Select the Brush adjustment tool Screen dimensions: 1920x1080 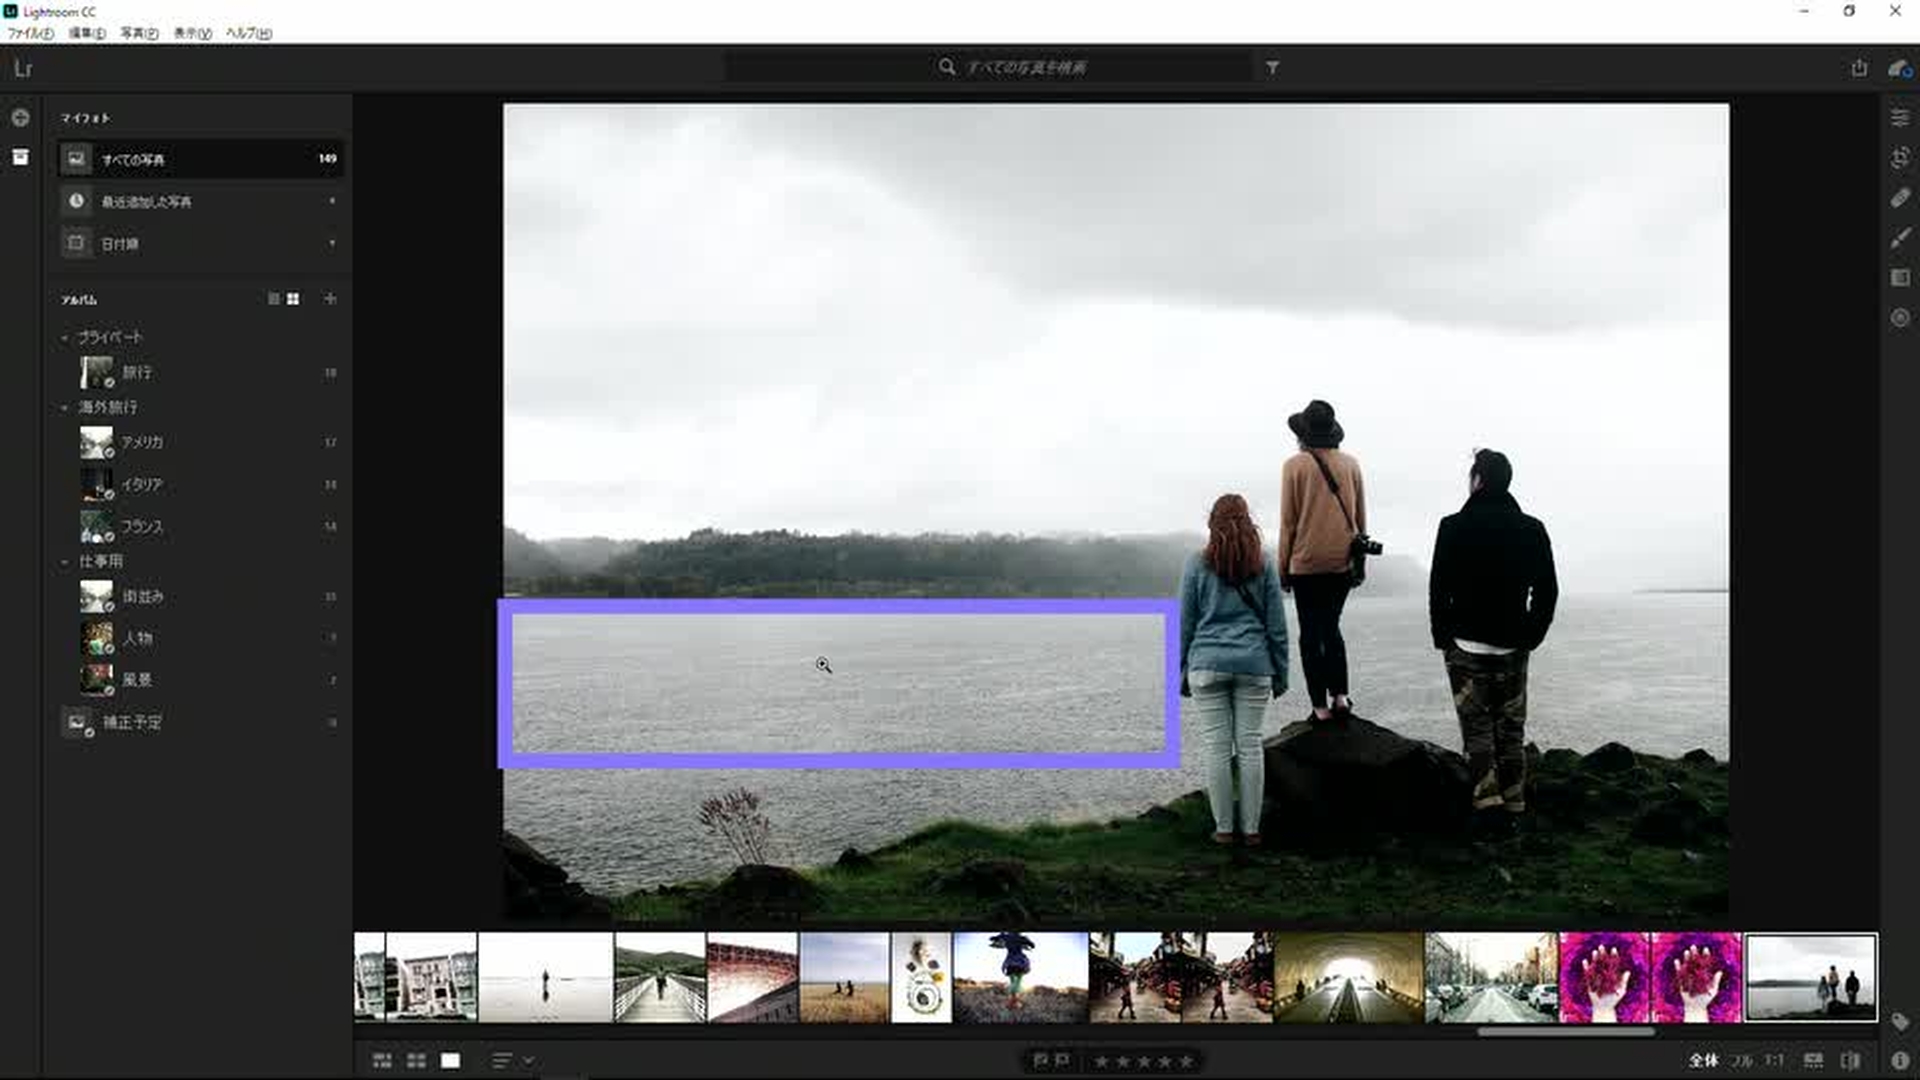[x=1900, y=238]
